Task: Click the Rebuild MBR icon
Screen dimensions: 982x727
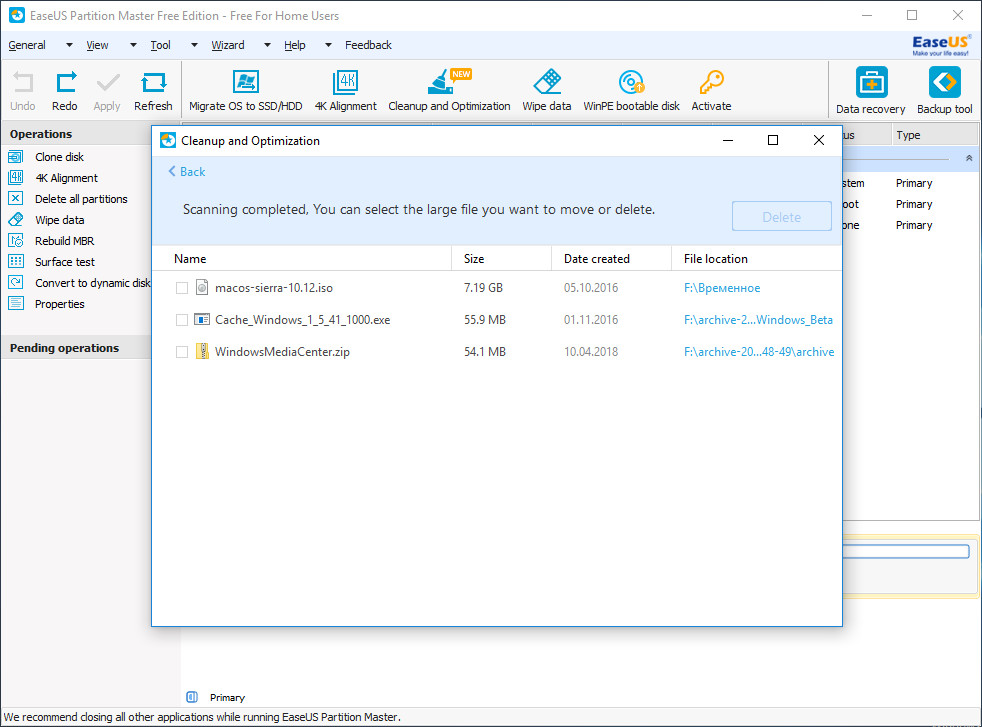Action: click(x=16, y=240)
